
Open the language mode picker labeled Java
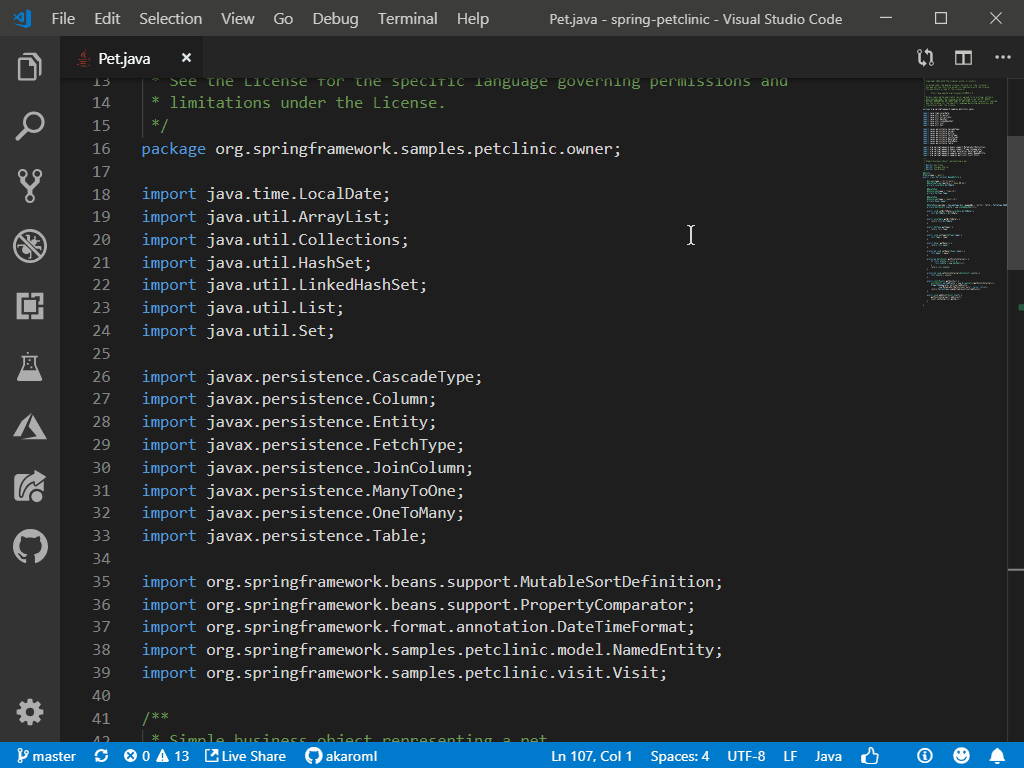pos(828,756)
